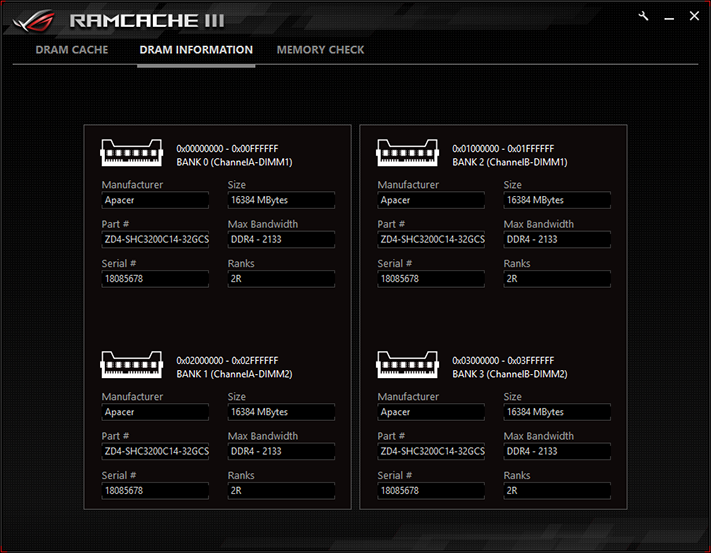The width and height of the screenshot is (711, 553).
Task: Click the BANK 1 memory module icon
Action: [x=131, y=364]
